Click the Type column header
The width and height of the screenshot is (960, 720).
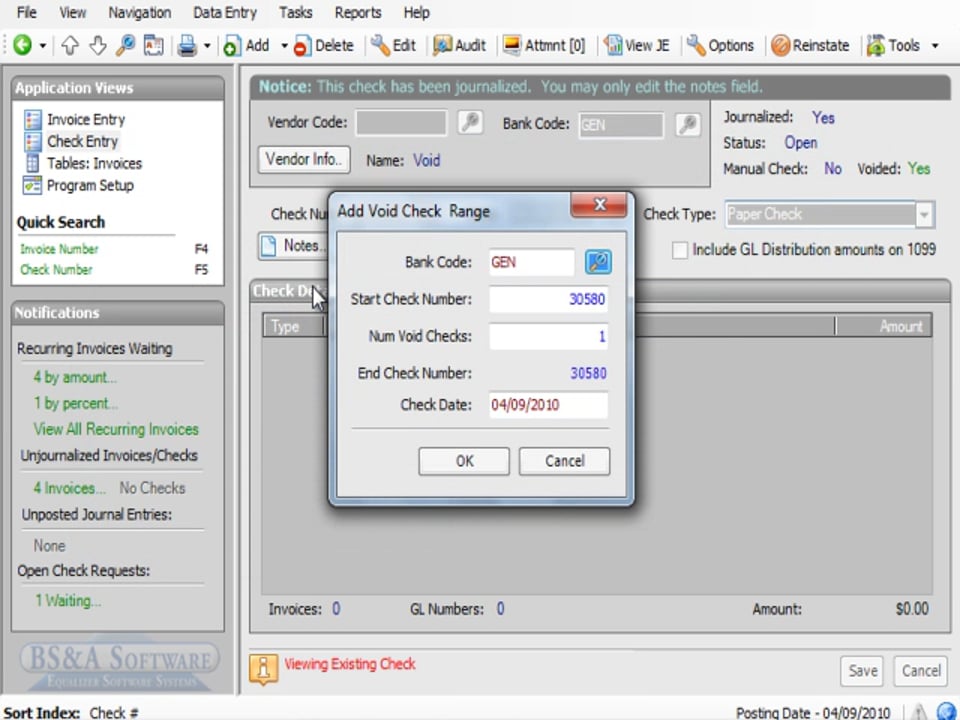tap(293, 326)
